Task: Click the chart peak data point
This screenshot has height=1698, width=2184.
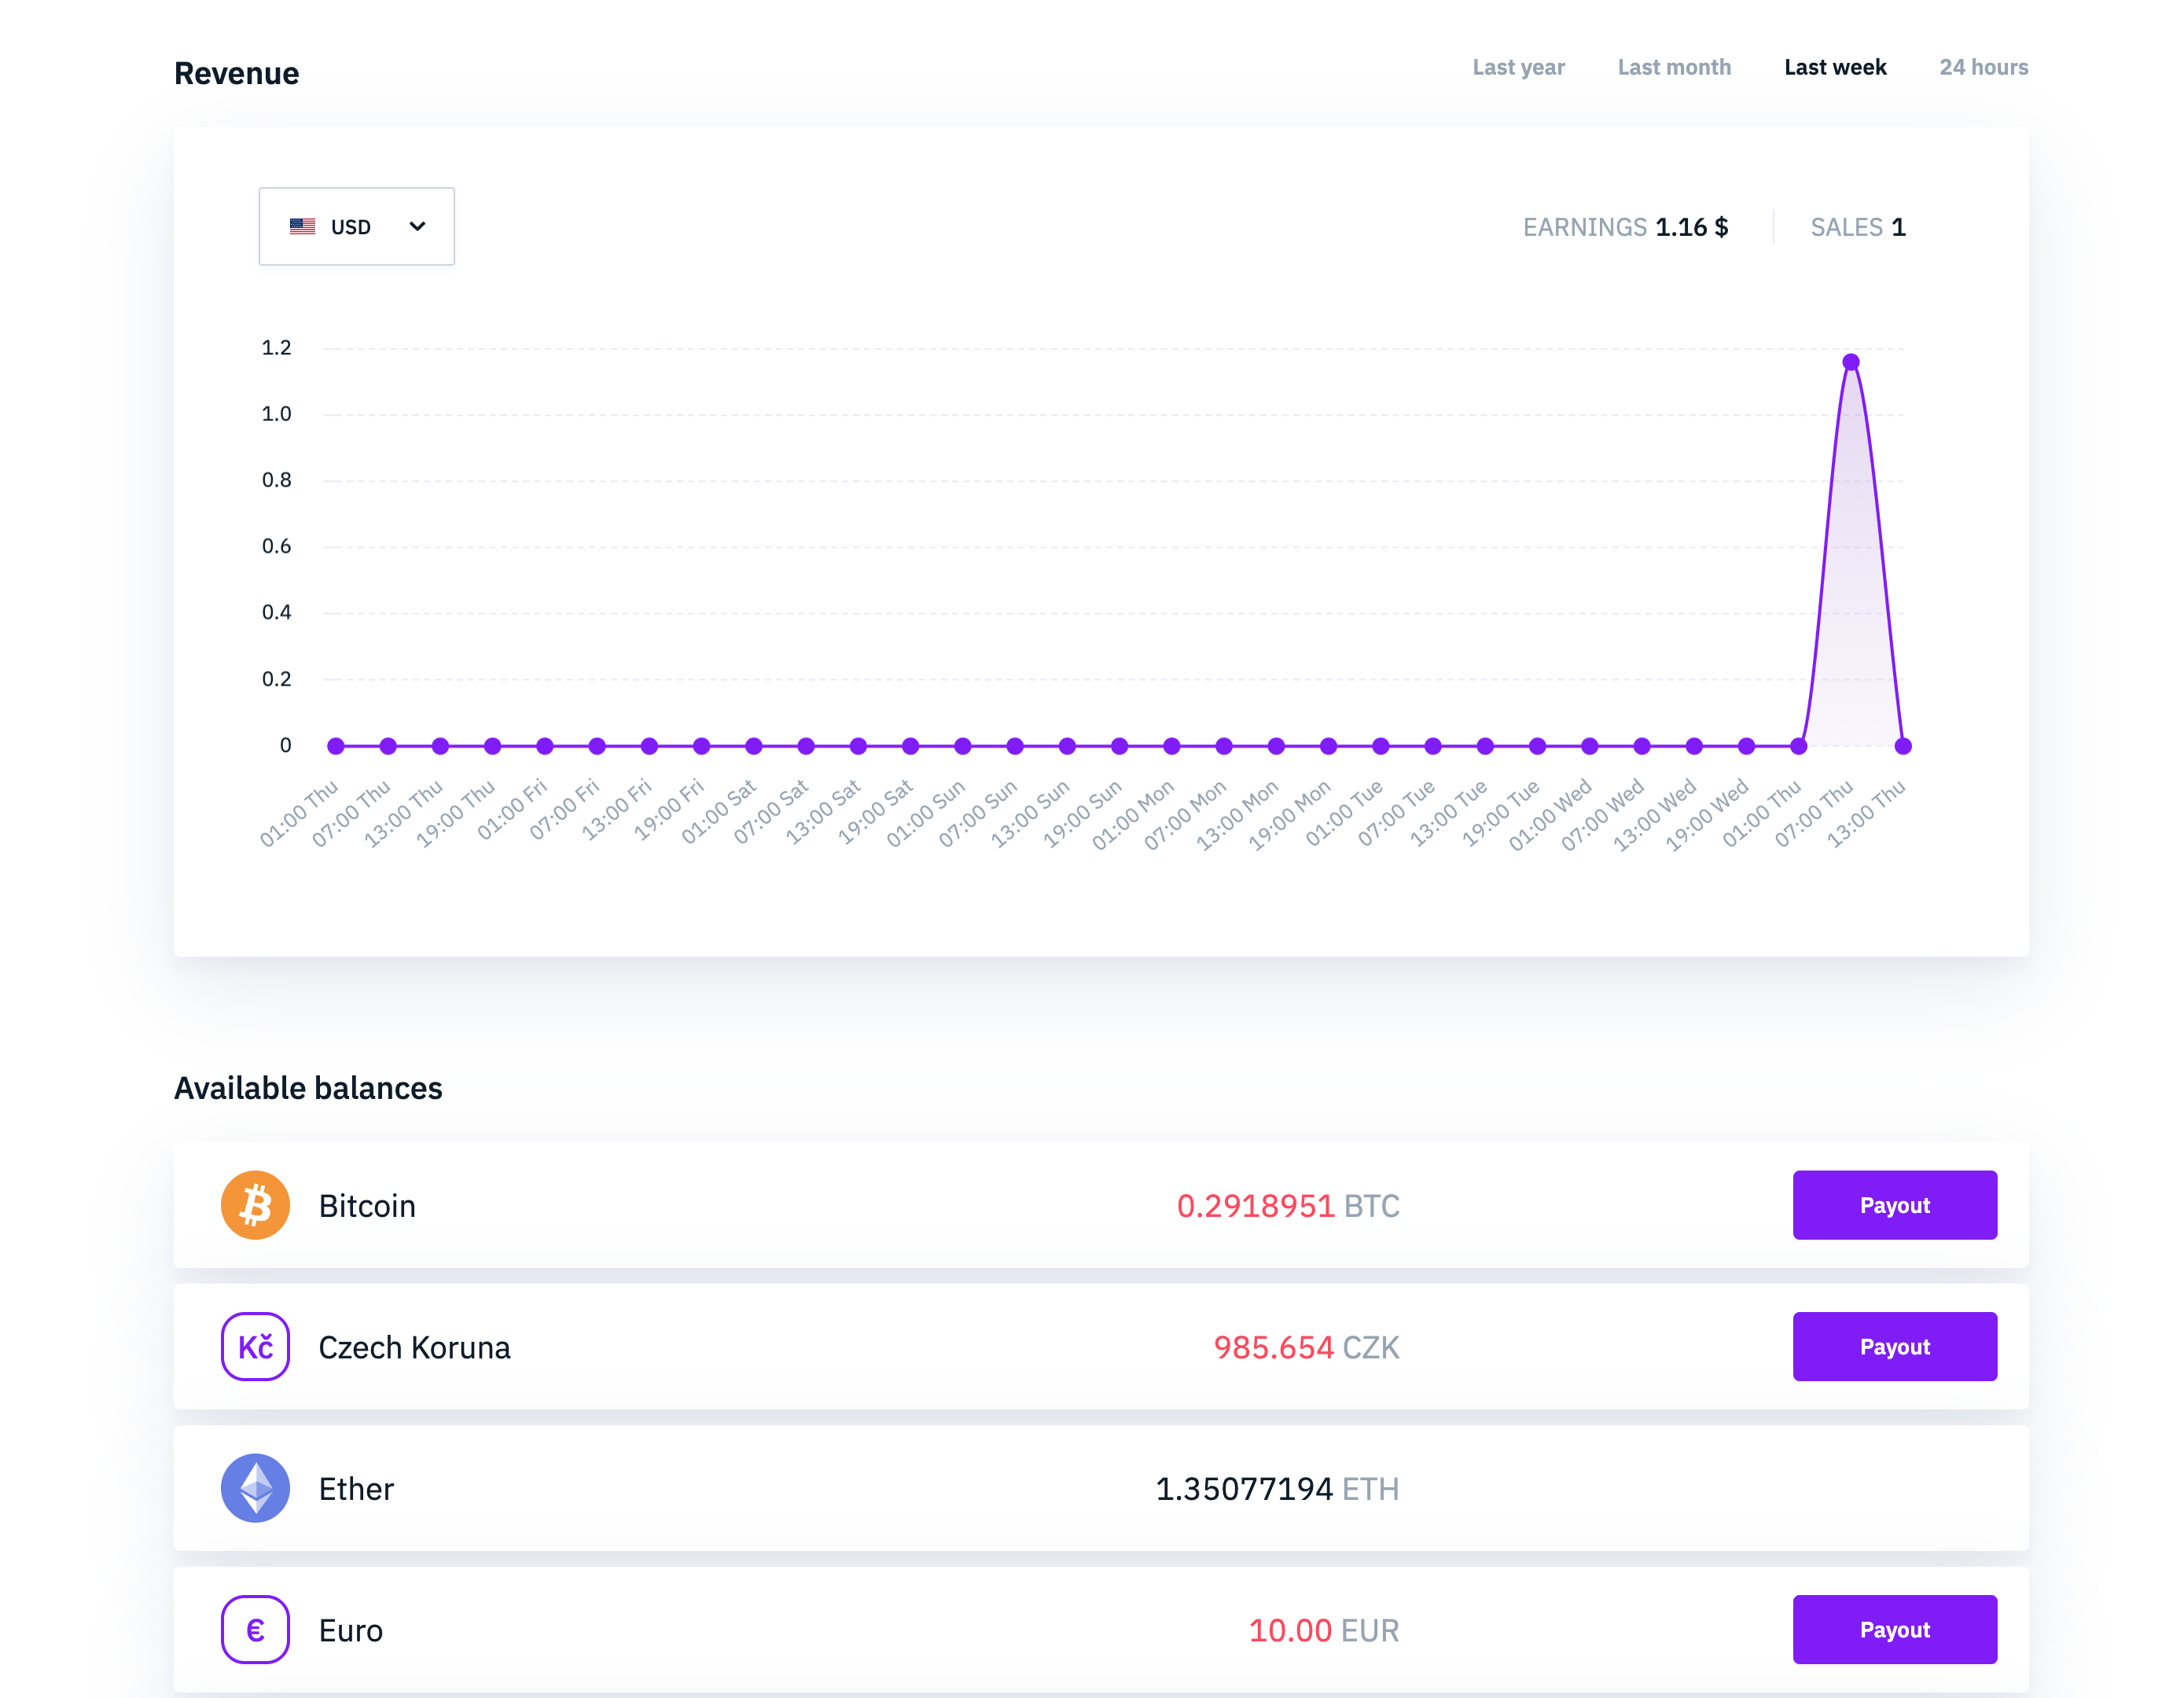Action: 1851,362
